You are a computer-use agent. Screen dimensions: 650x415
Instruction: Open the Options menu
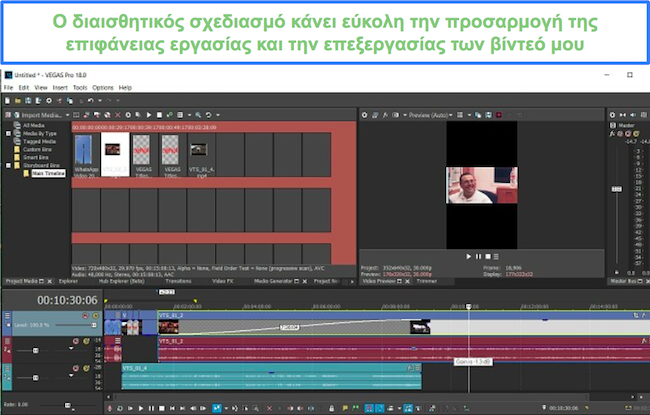pyautogui.click(x=103, y=87)
